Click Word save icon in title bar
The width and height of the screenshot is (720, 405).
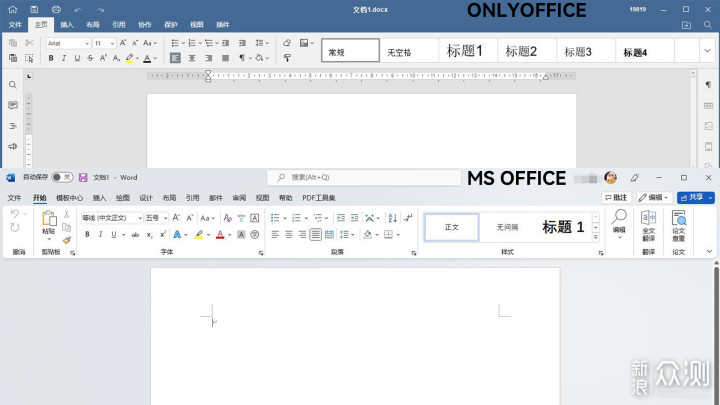pos(83,177)
